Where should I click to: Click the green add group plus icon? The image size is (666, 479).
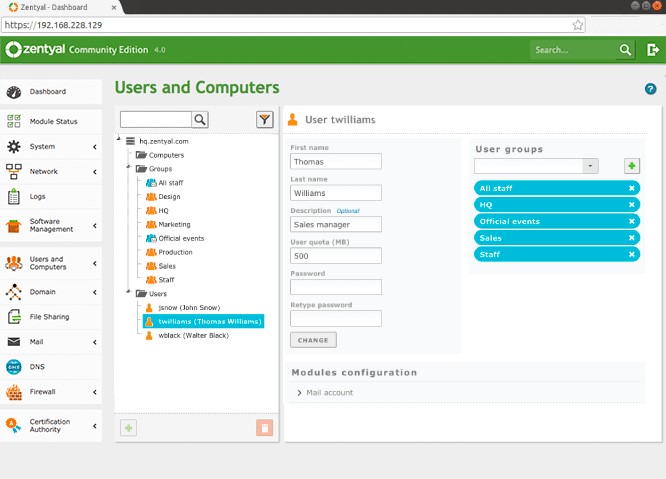[x=632, y=166]
